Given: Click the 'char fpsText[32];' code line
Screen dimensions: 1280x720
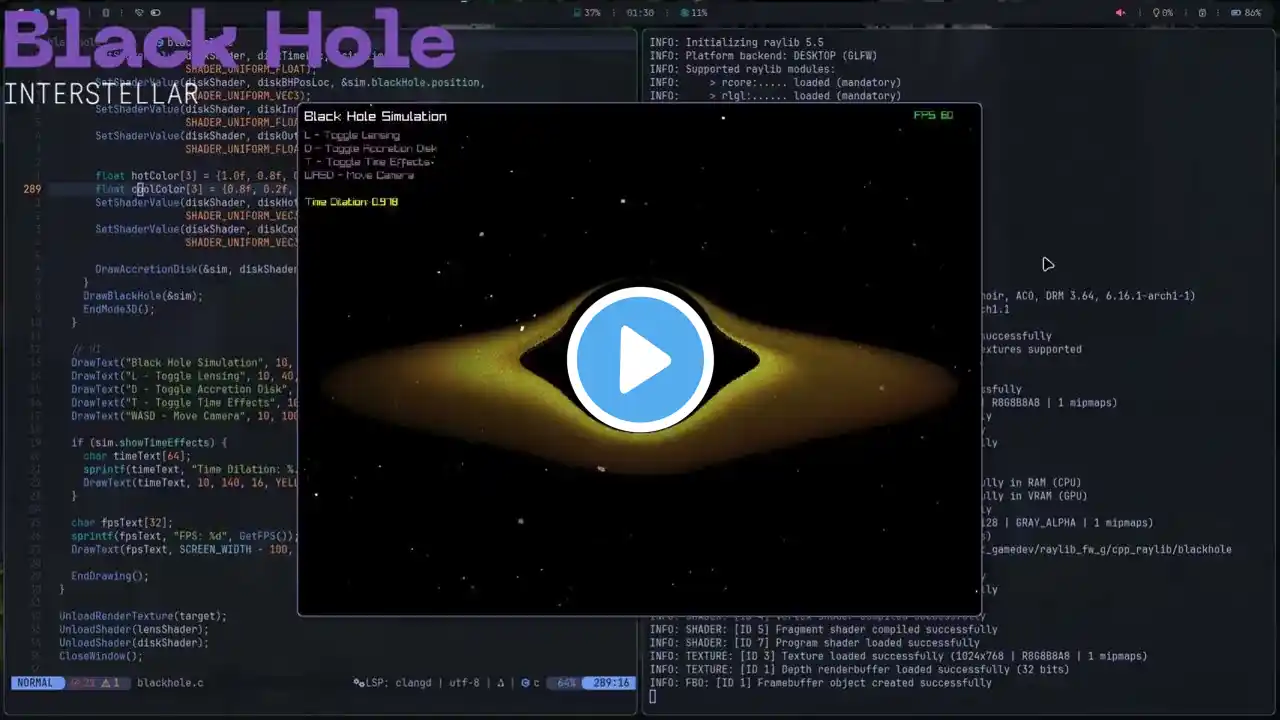Looking at the screenshot, I should [122, 523].
